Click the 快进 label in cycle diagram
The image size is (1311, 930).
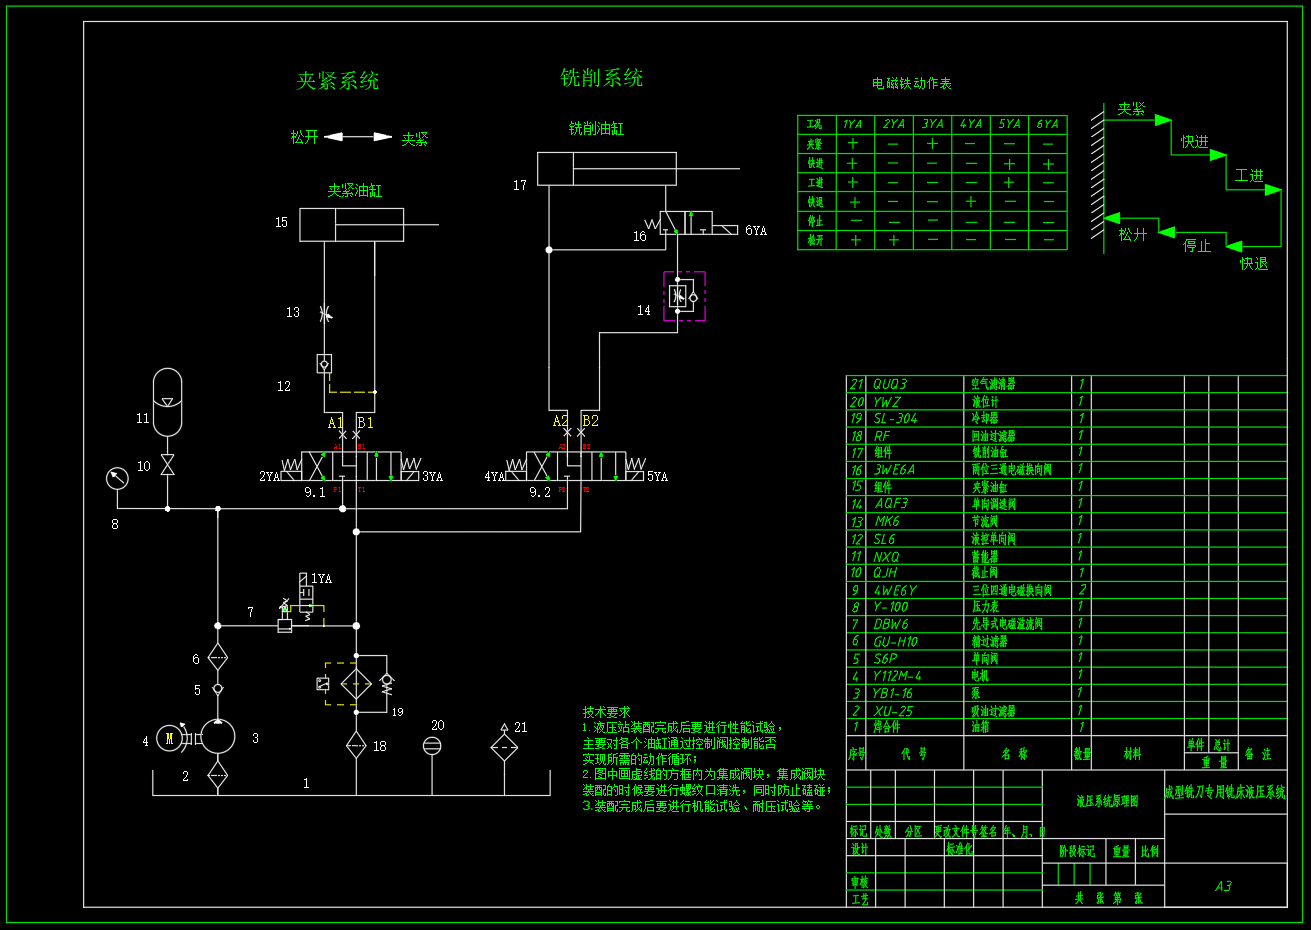[1194, 142]
